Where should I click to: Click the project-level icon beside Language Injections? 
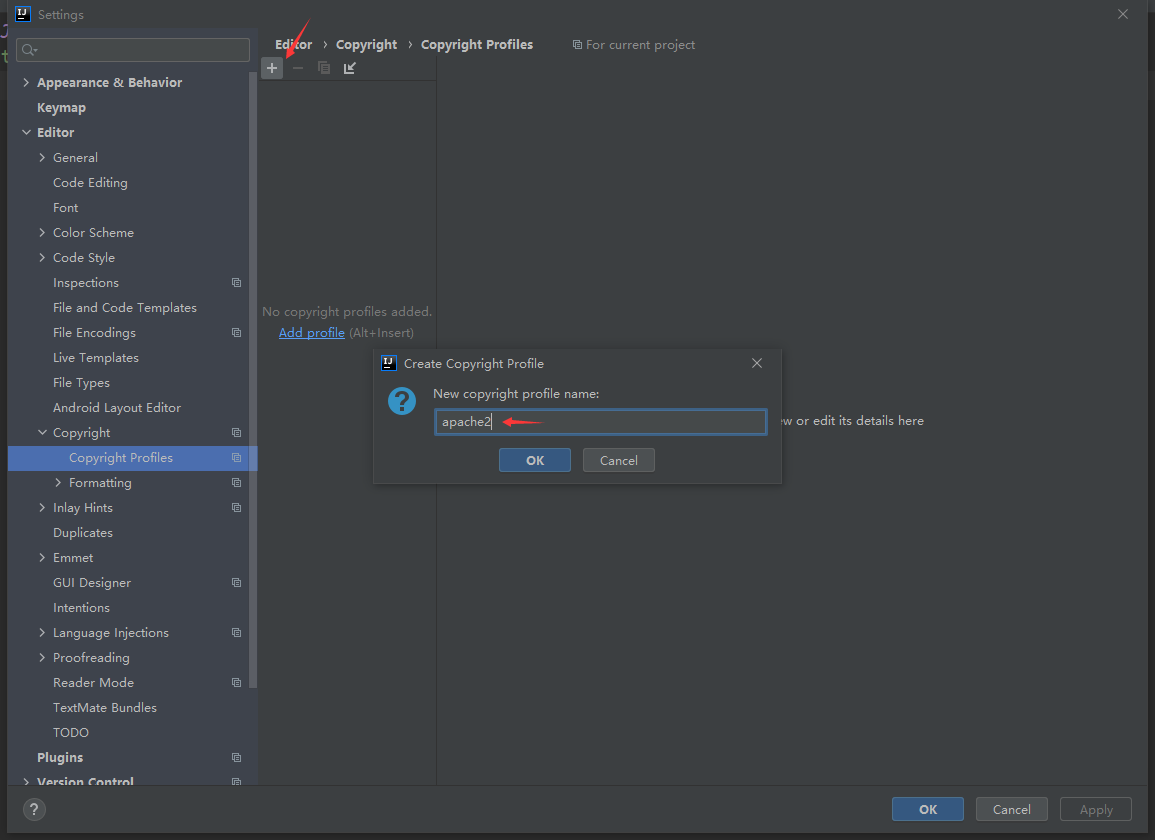click(x=236, y=633)
